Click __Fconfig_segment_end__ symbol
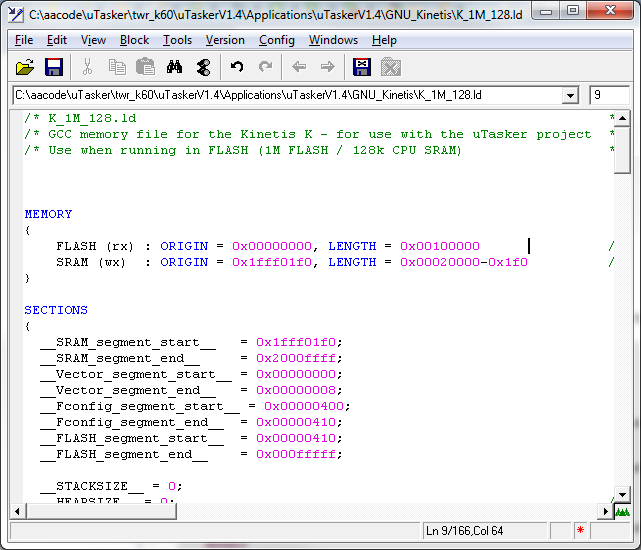This screenshot has height=550, width=641. click(x=132, y=422)
